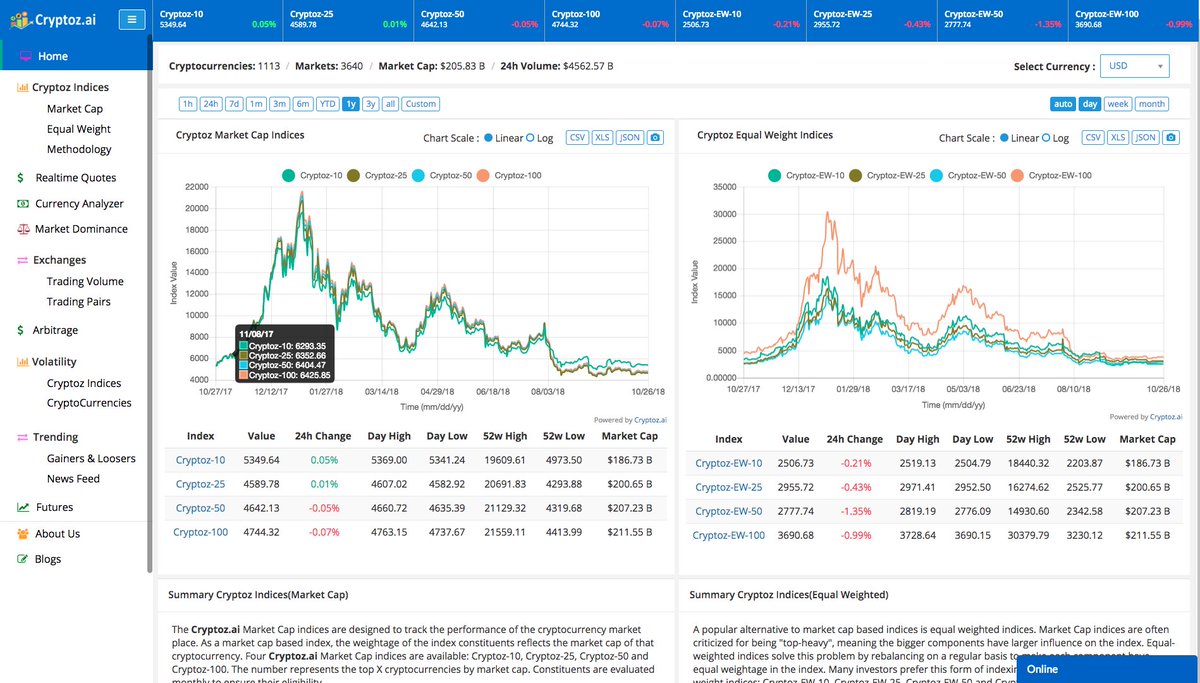The image size is (1200, 683).
Task: Set interval to month
Action: [1152, 104]
